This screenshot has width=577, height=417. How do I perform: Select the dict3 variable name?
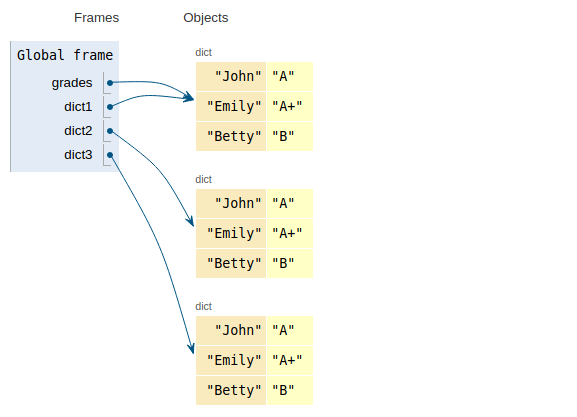(x=78, y=155)
